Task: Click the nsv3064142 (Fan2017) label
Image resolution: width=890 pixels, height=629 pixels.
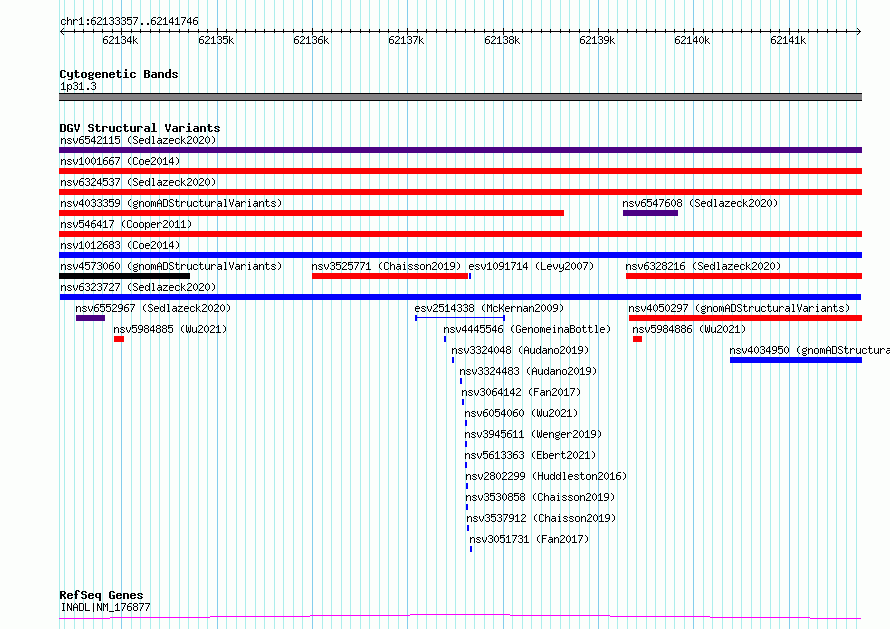Action: [521, 392]
